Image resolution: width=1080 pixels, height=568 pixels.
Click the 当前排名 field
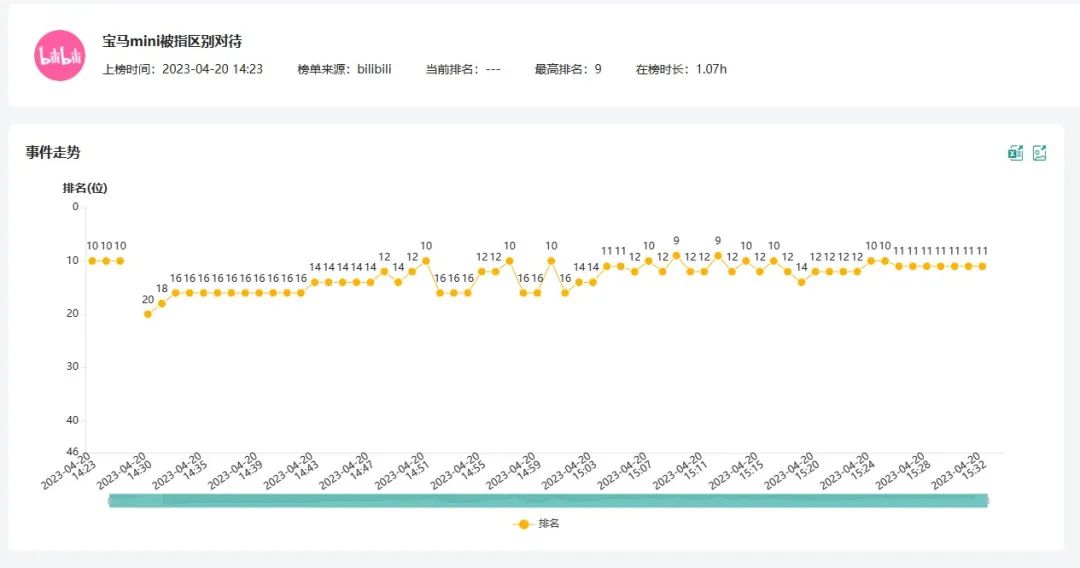462,69
